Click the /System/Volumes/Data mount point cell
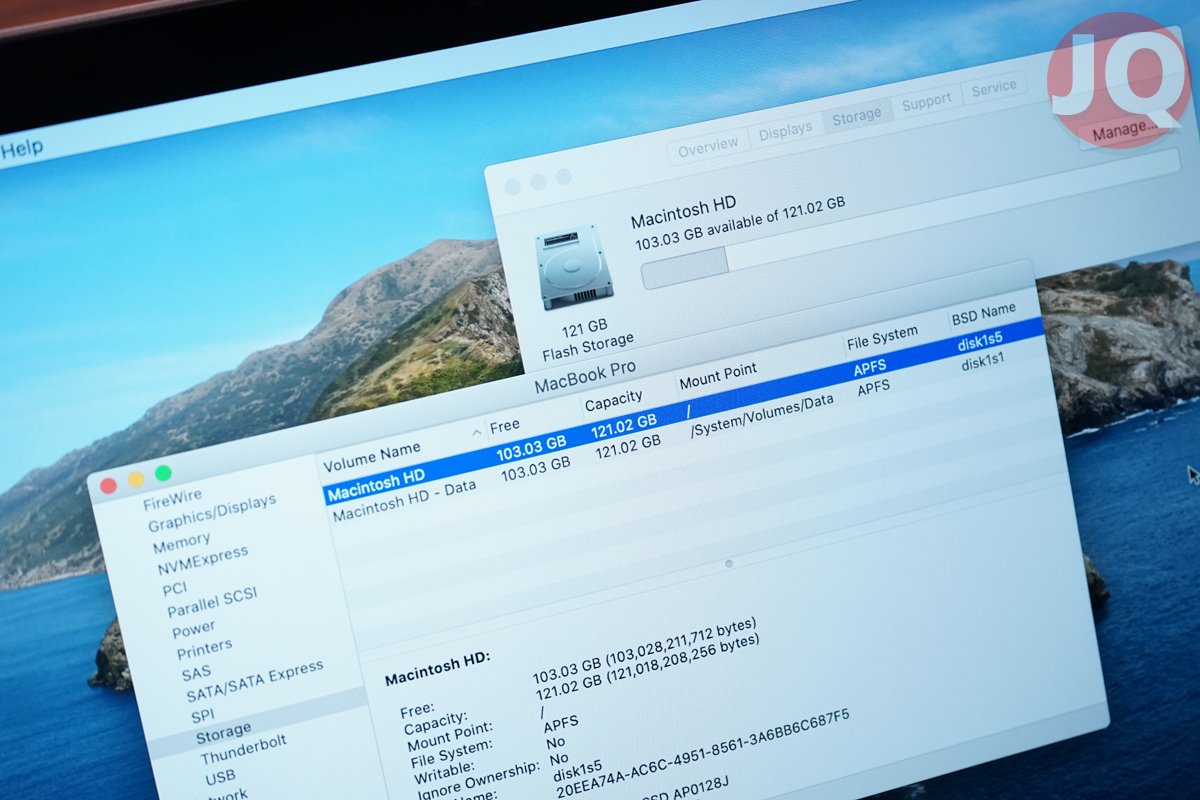The width and height of the screenshot is (1200, 800). coord(762,414)
